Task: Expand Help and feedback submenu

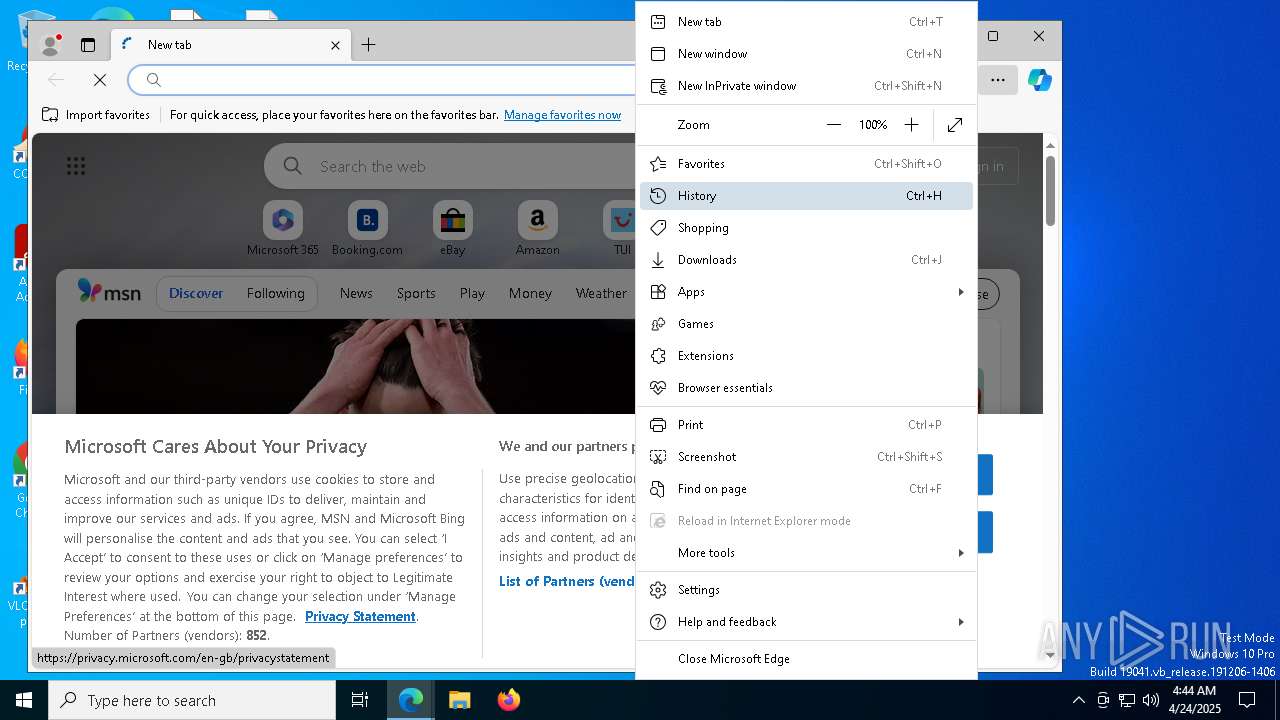Action: point(806,622)
